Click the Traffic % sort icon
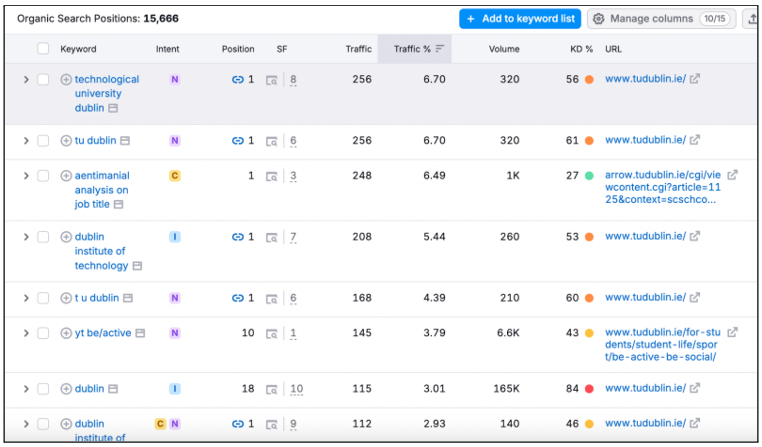762x447 pixels. pos(440,49)
